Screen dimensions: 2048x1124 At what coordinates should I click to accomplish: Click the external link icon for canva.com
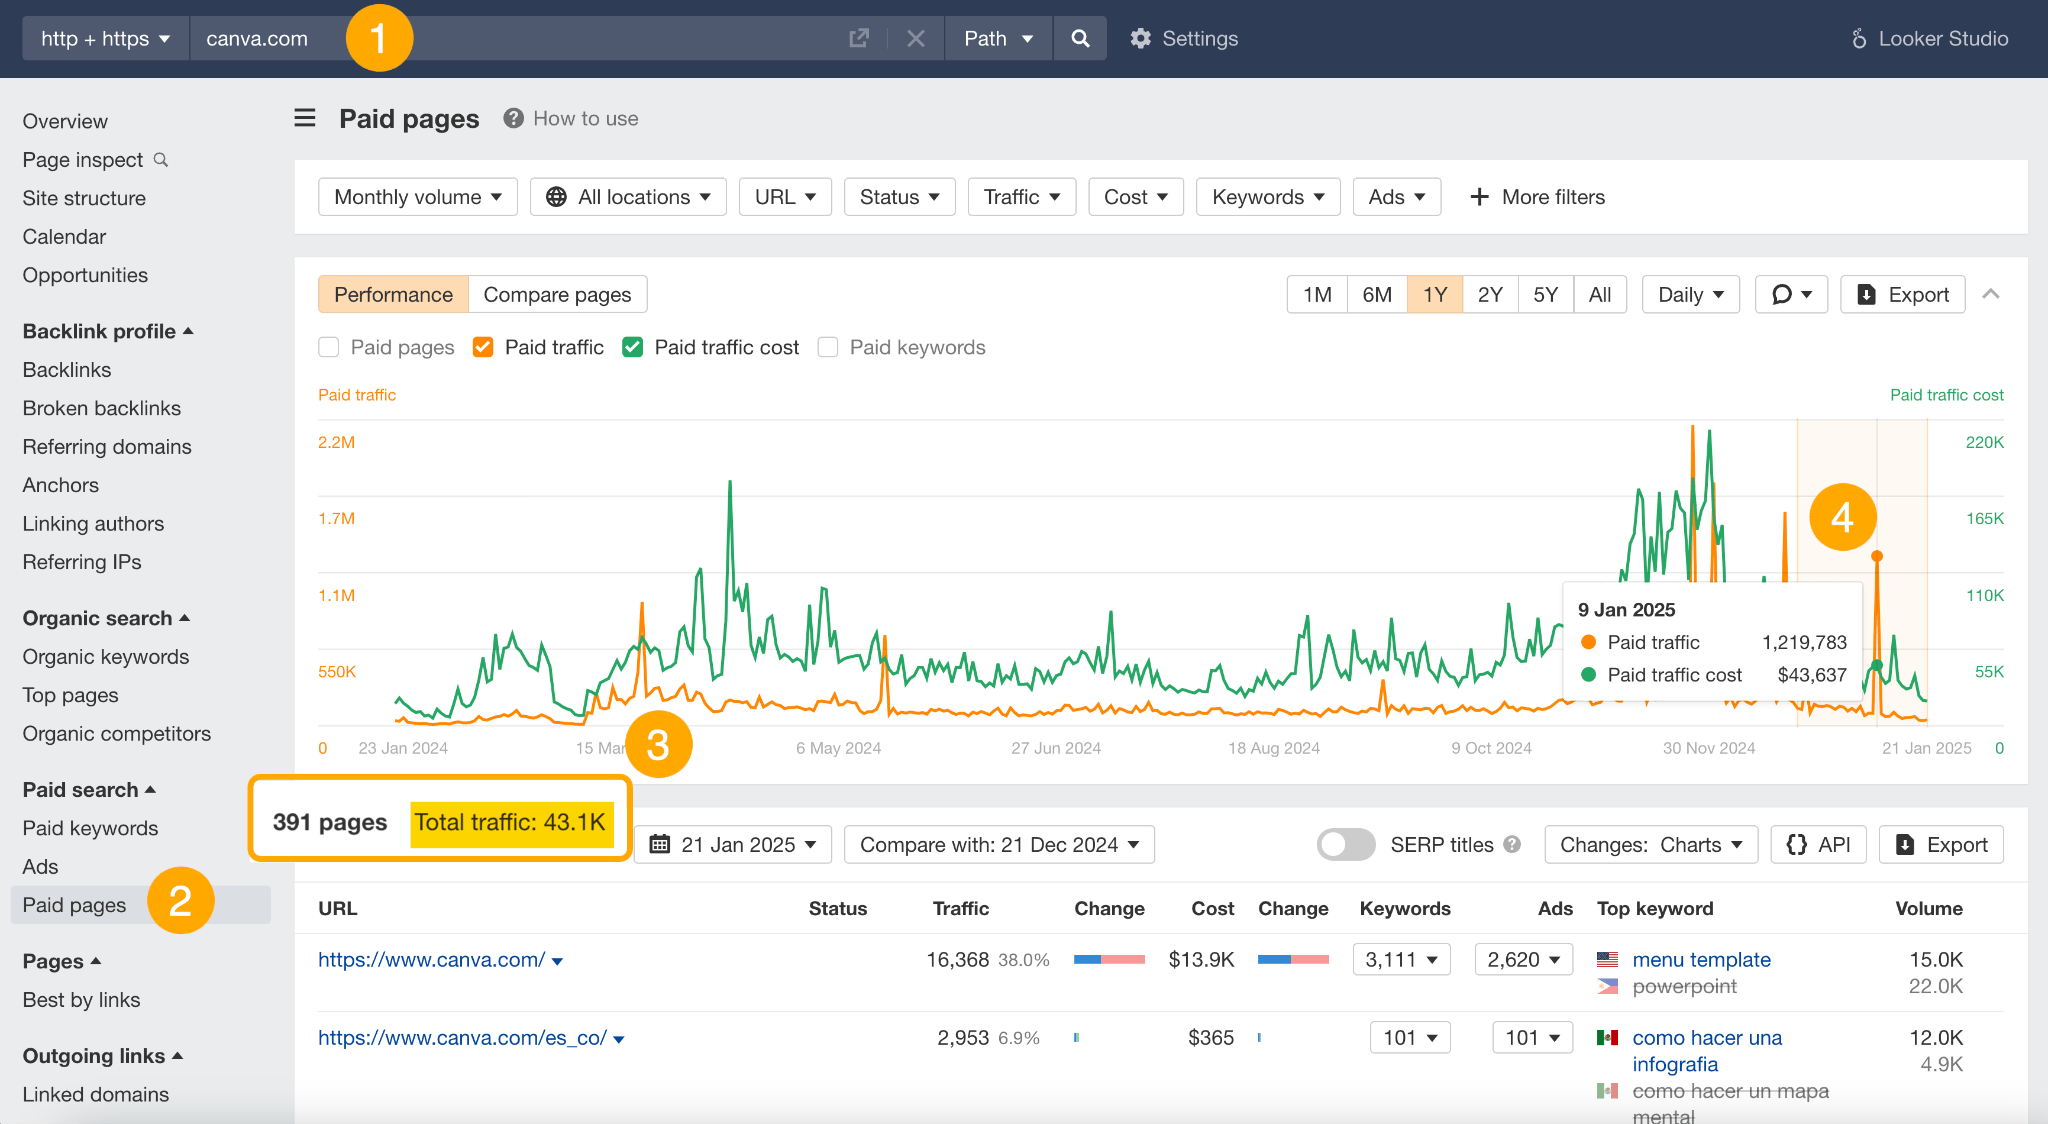pyautogui.click(x=859, y=37)
